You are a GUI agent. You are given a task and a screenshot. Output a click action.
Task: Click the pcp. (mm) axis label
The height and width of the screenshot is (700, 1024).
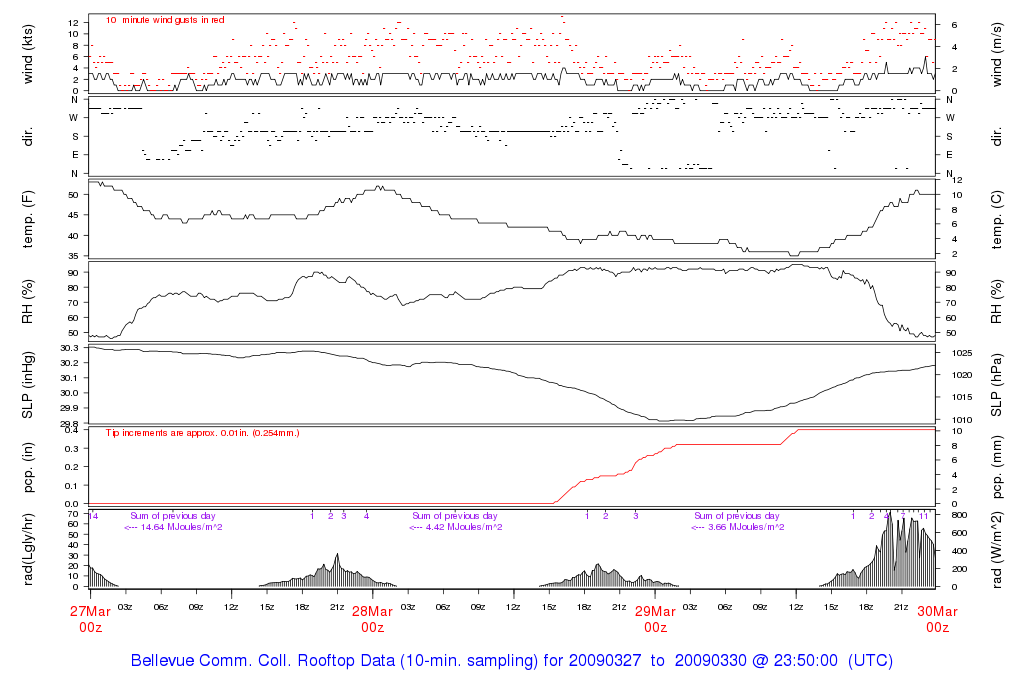tap(998, 467)
